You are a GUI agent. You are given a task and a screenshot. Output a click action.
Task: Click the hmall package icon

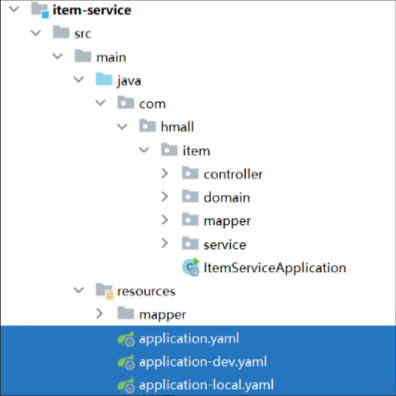click(x=147, y=126)
